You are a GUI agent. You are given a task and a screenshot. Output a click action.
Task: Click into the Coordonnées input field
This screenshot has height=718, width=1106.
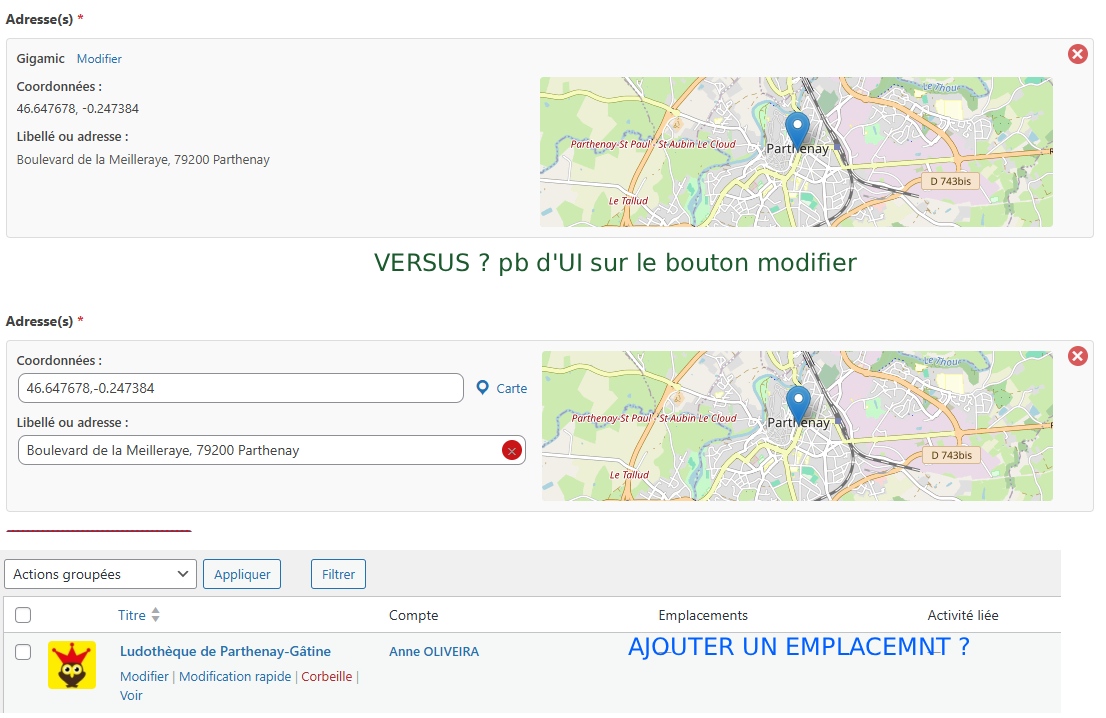[240, 388]
